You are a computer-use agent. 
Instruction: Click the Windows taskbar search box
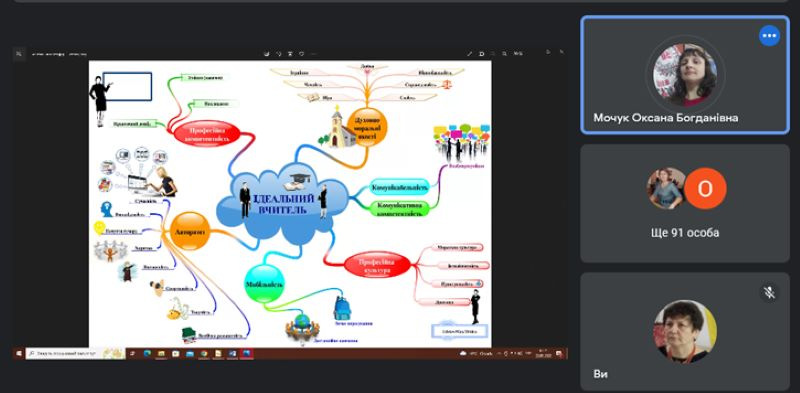[76, 354]
